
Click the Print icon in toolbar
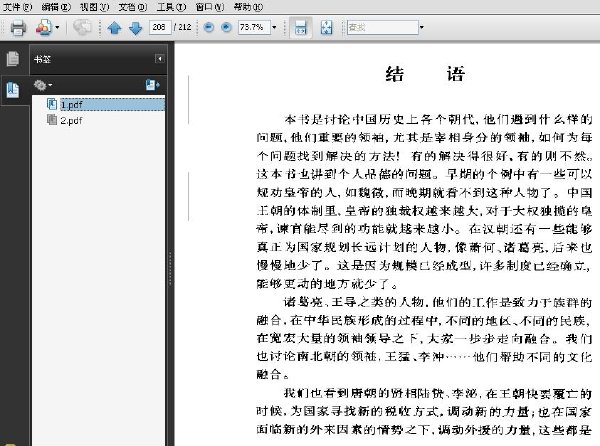click(x=18, y=28)
